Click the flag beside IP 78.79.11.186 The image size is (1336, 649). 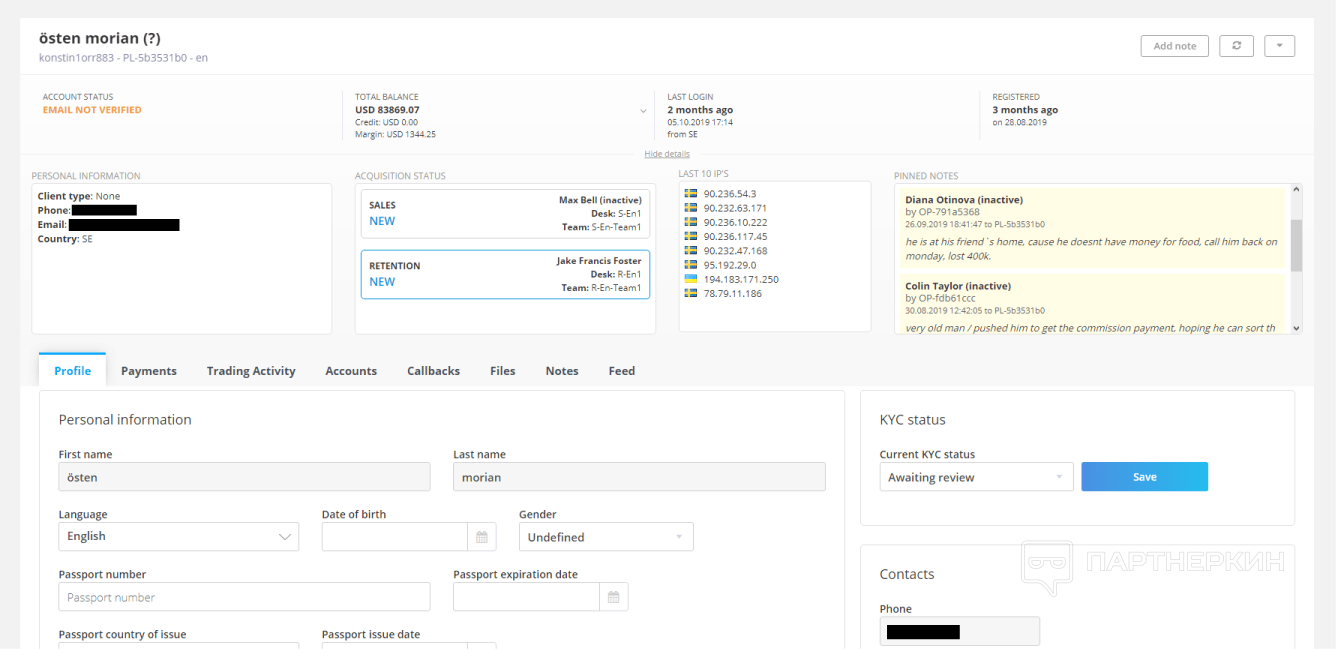(690, 294)
